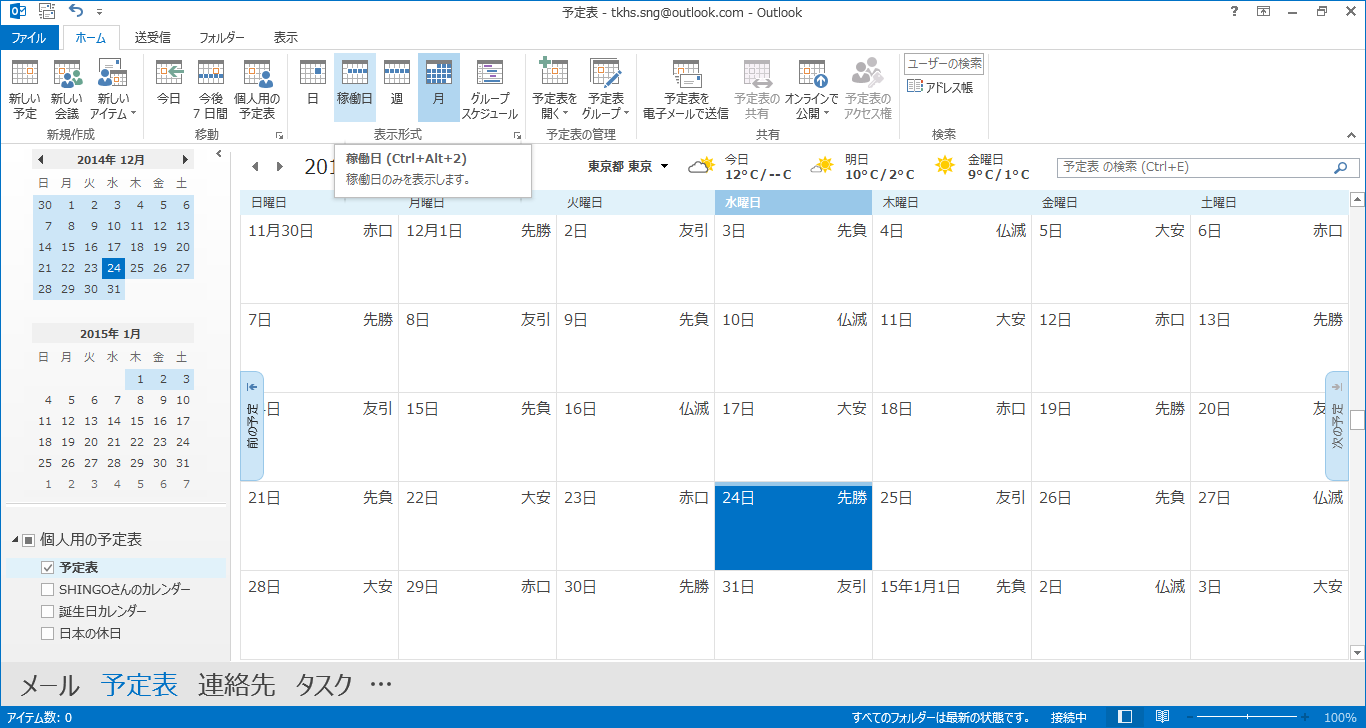This screenshot has height=728, width=1366.
Task: Collapse the folder pane with the arrow
Action: click(219, 154)
